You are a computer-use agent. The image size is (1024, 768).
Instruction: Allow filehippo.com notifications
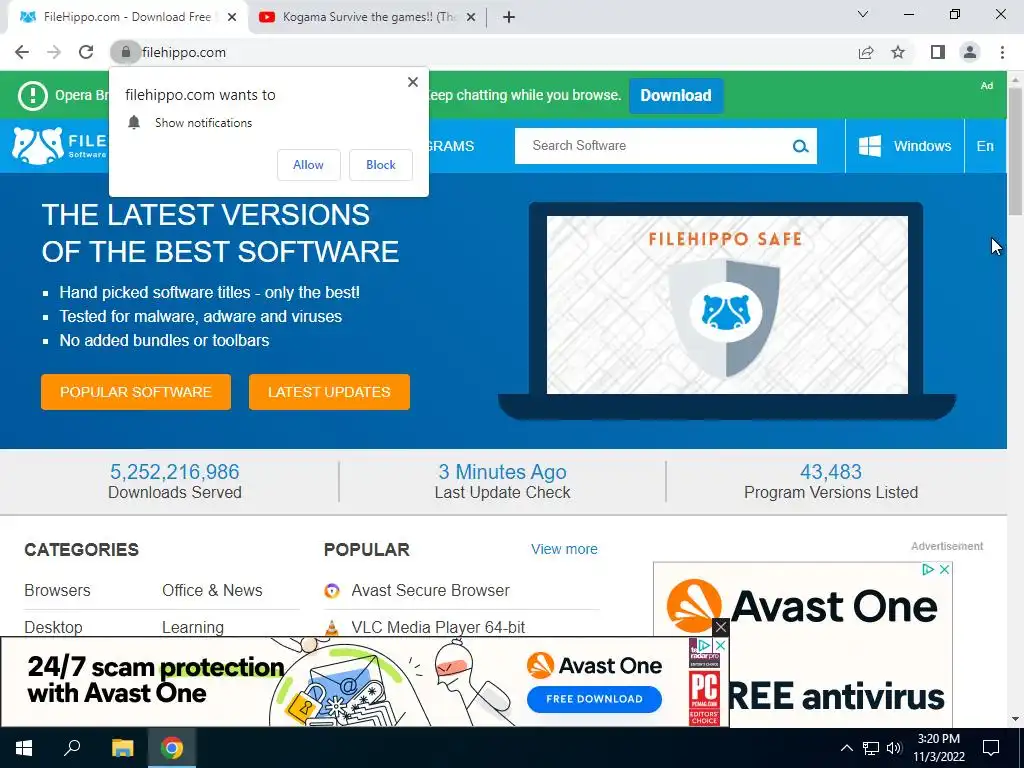pos(308,165)
